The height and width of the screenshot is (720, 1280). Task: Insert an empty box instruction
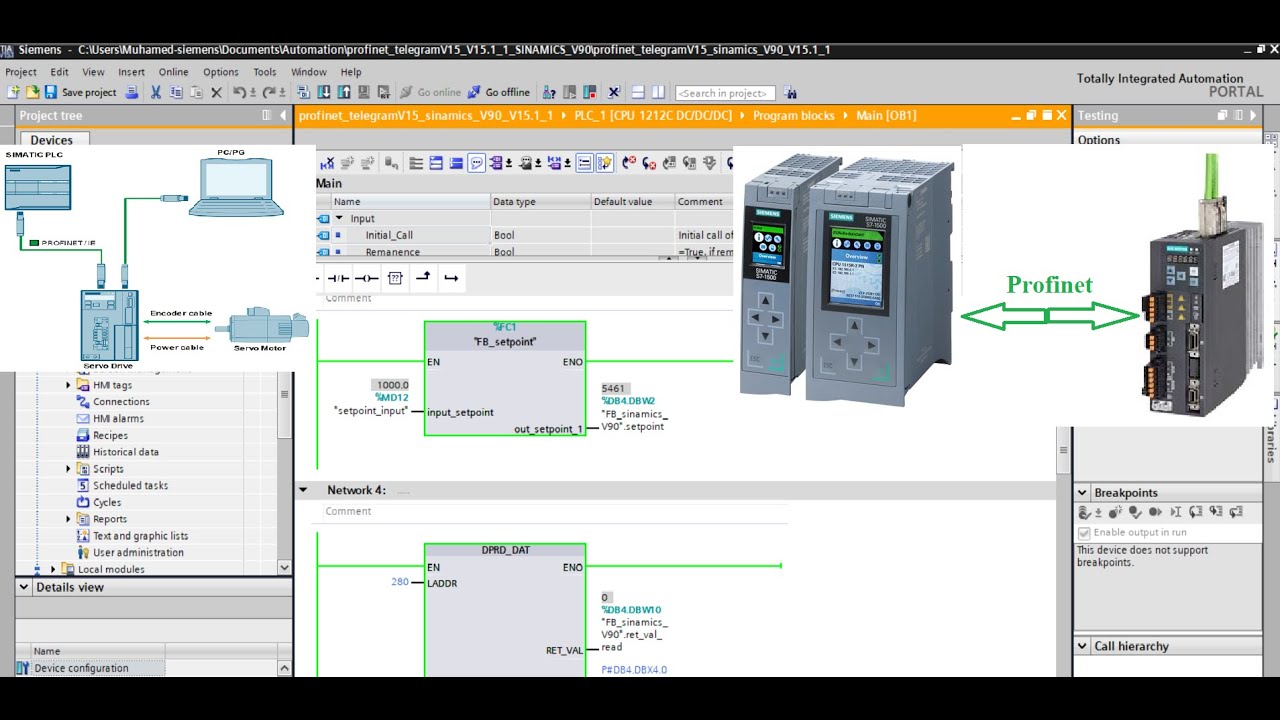pos(395,278)
